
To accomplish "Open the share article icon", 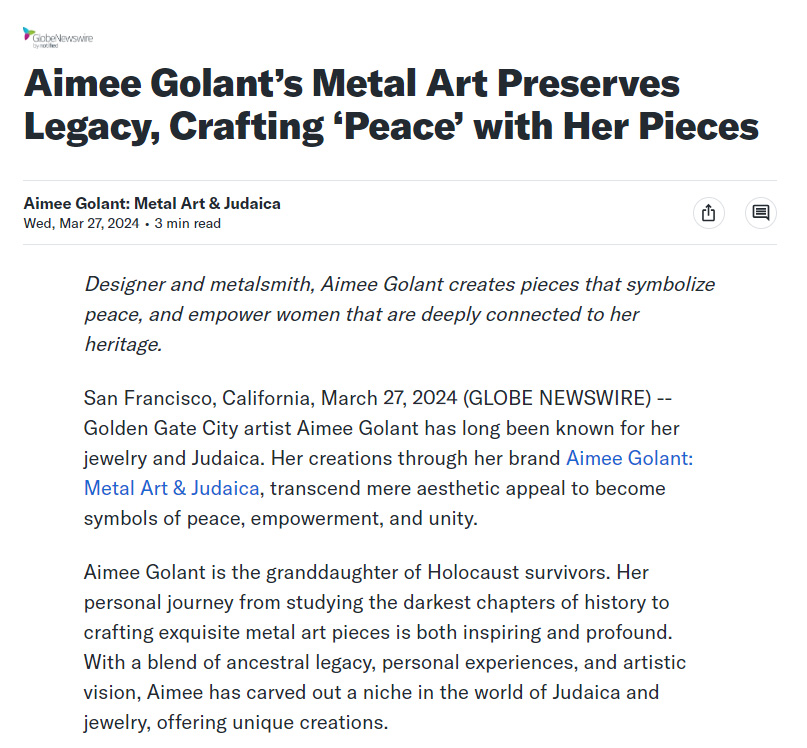I will click(708, 213).
